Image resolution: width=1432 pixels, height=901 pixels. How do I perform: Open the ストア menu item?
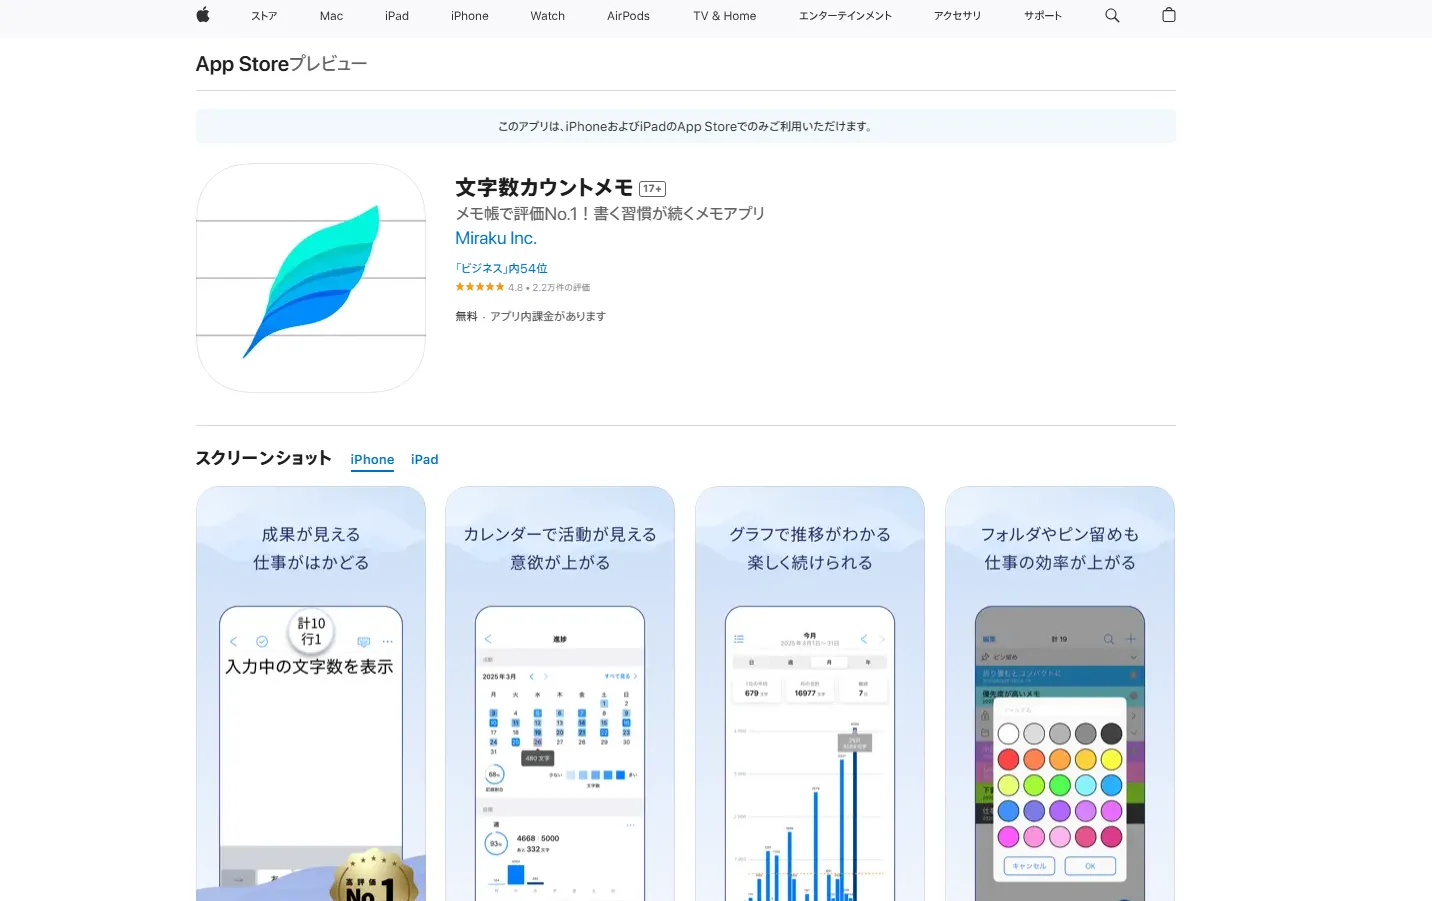coord(264,16)
